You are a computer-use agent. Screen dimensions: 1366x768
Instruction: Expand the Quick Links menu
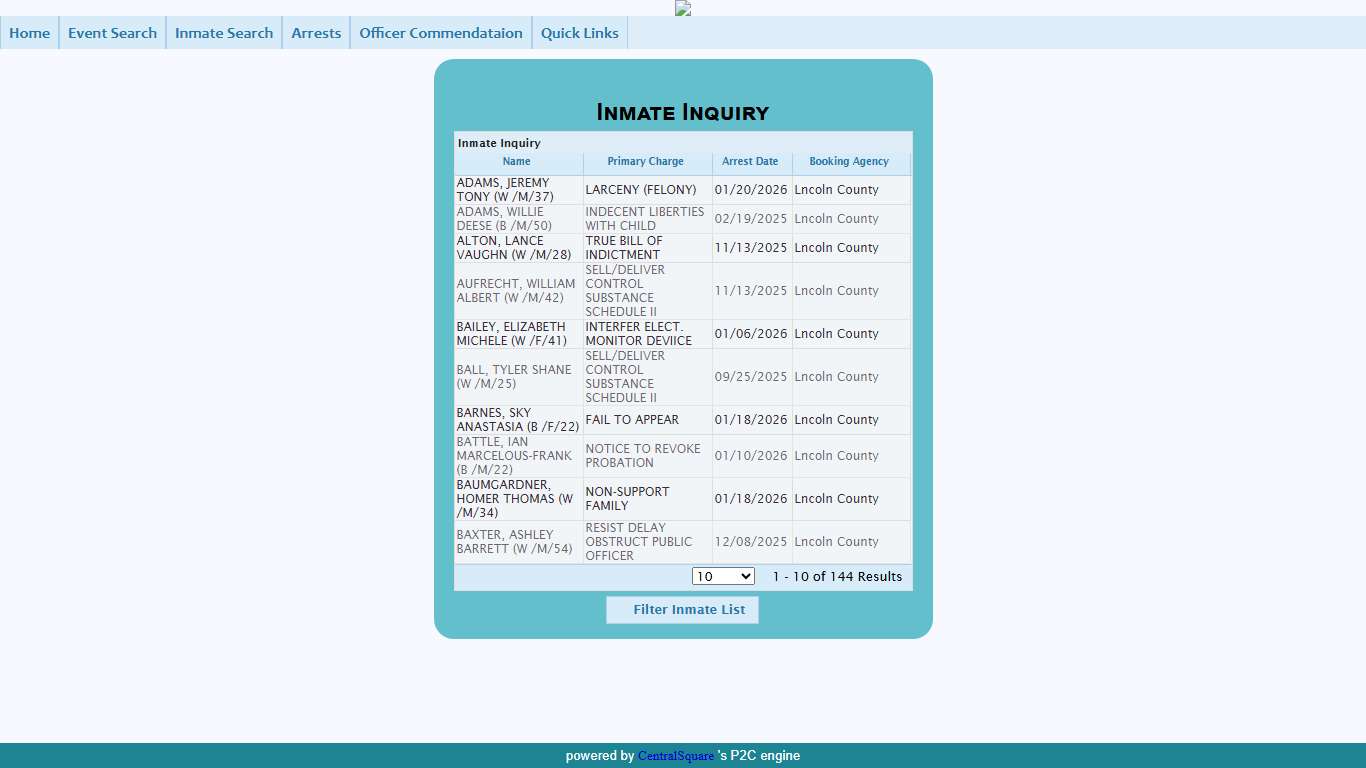[x=580, y=33]
